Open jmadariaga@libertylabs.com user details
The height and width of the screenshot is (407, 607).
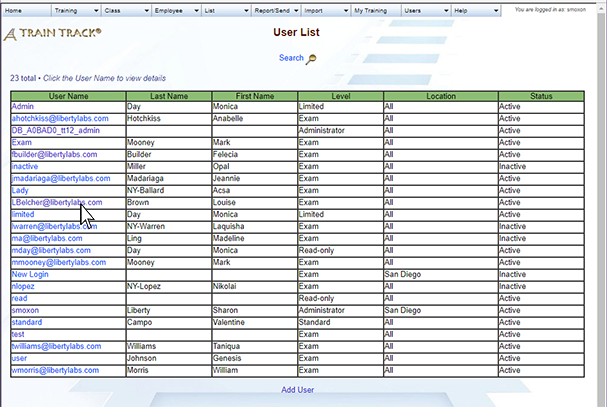click(x=61, y=179)
